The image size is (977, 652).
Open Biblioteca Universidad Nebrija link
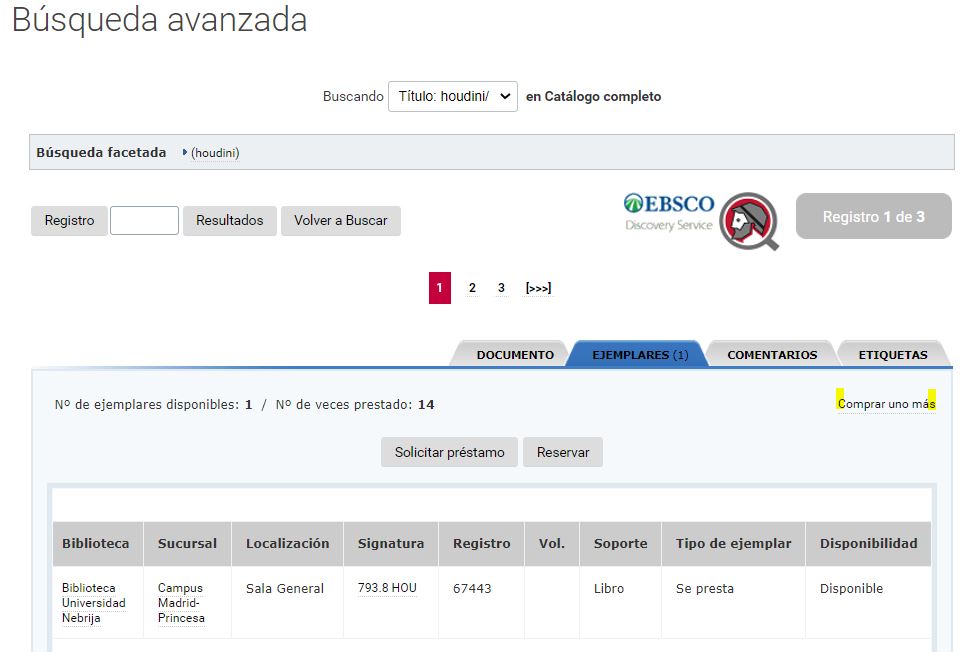tap(93, 603)
